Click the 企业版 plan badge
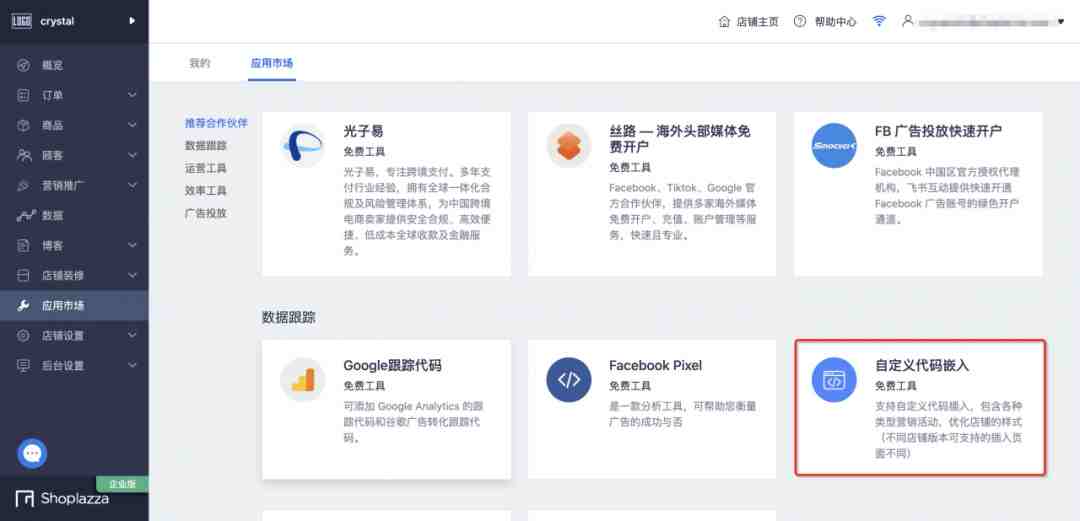 click(x=122, y=484)
